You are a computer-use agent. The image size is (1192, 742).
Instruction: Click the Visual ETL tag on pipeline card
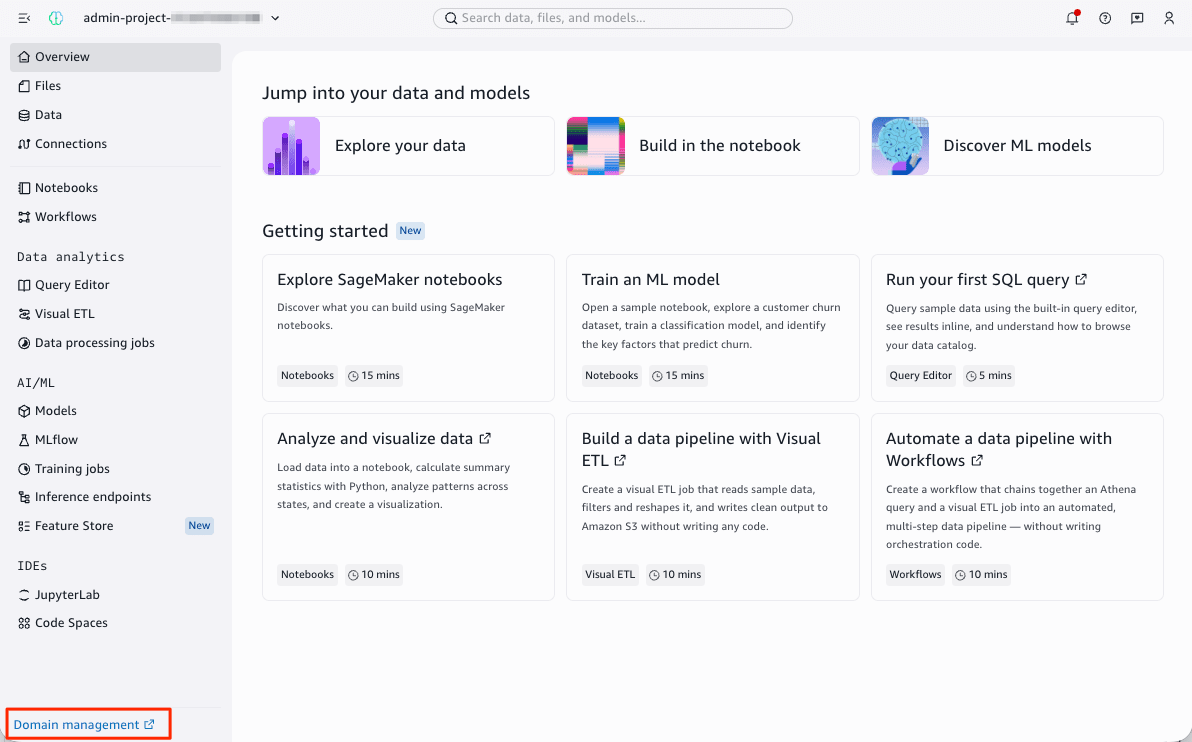[x=610, y=575]
